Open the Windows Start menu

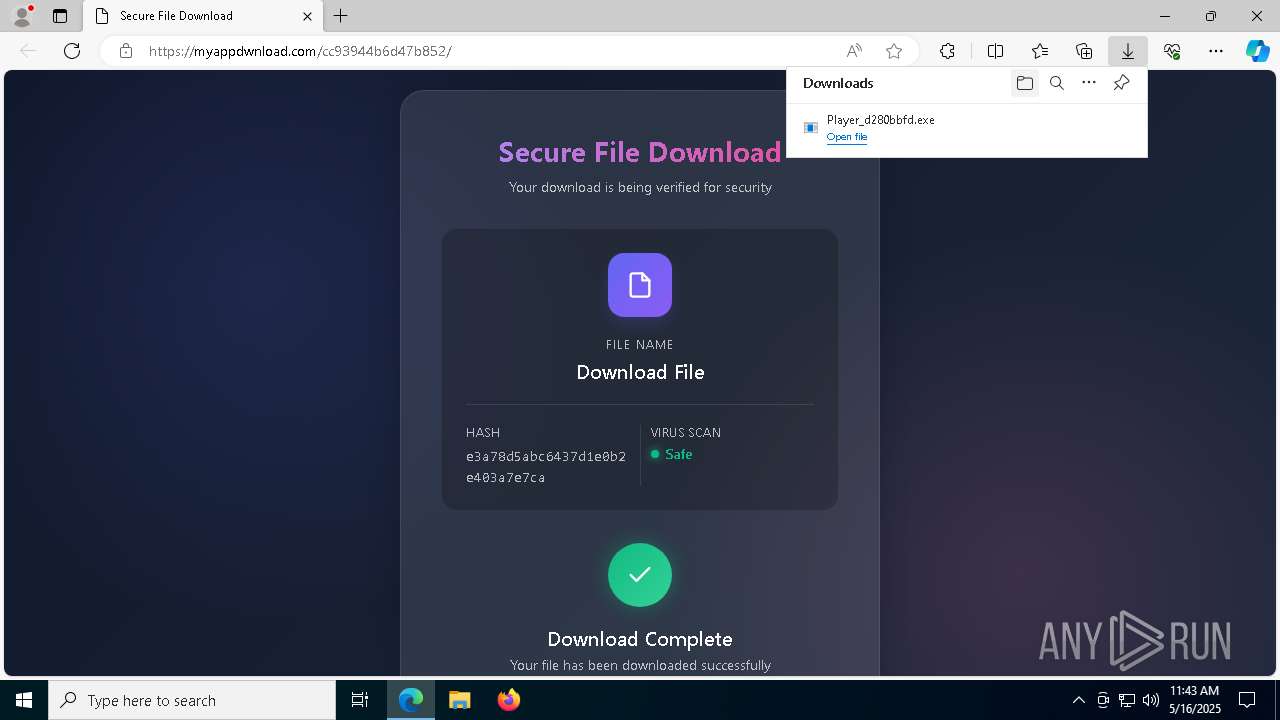(x=24, y=700)
